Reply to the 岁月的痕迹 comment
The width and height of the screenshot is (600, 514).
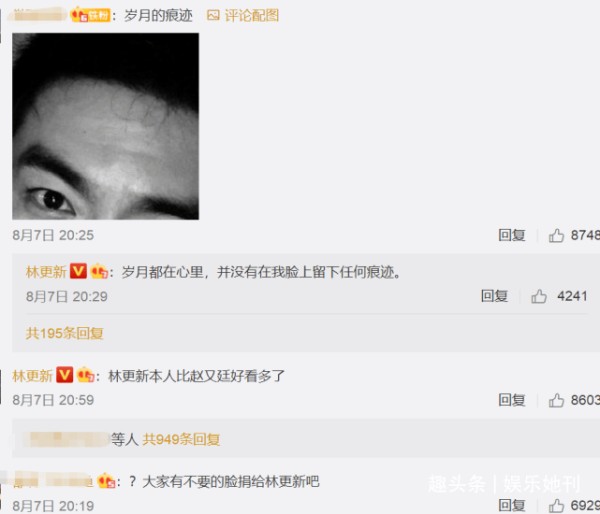click(x=512, y=235)
